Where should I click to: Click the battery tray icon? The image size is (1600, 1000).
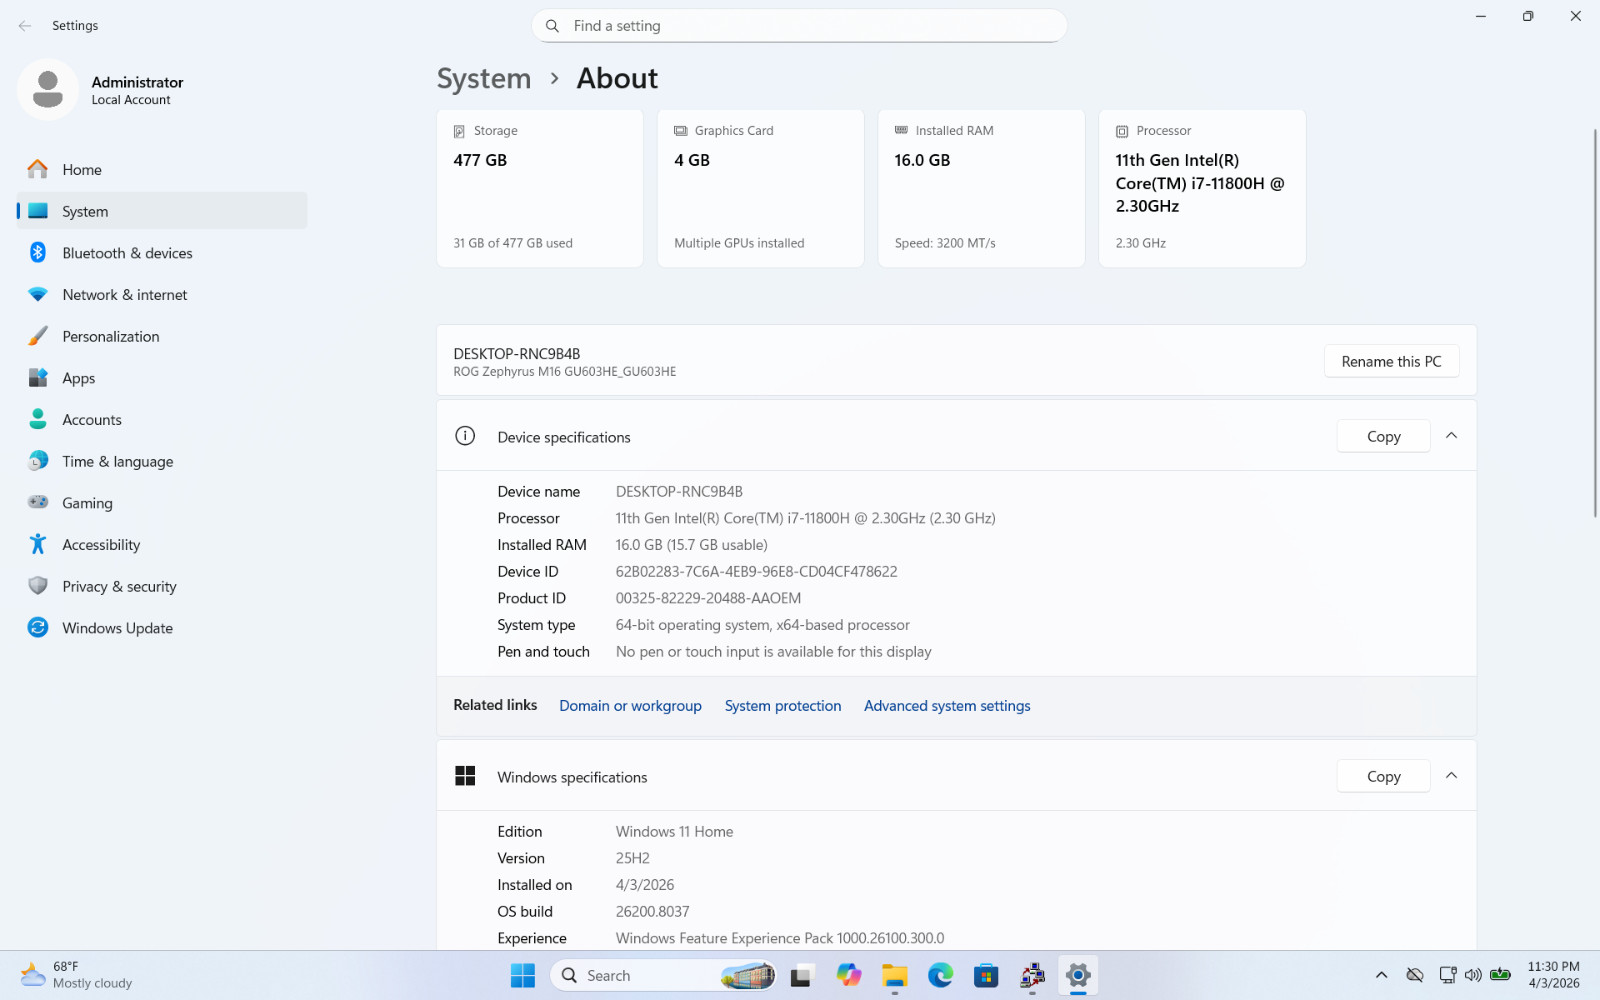pos(1500,975)
